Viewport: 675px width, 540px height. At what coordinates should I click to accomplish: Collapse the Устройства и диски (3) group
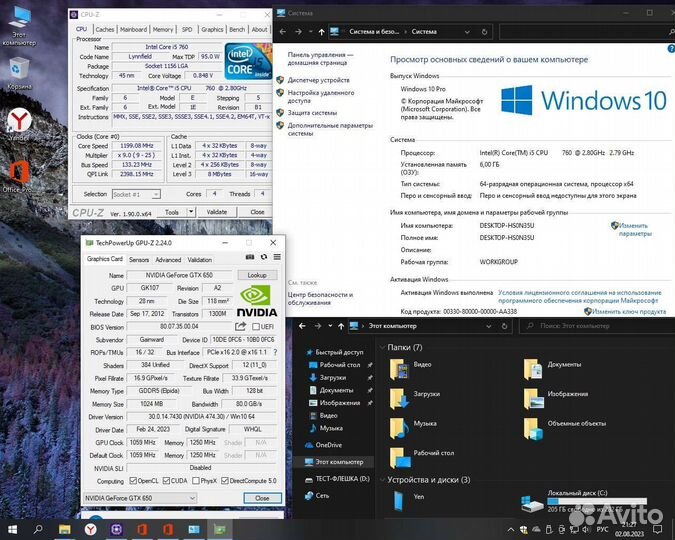point(382,479)
